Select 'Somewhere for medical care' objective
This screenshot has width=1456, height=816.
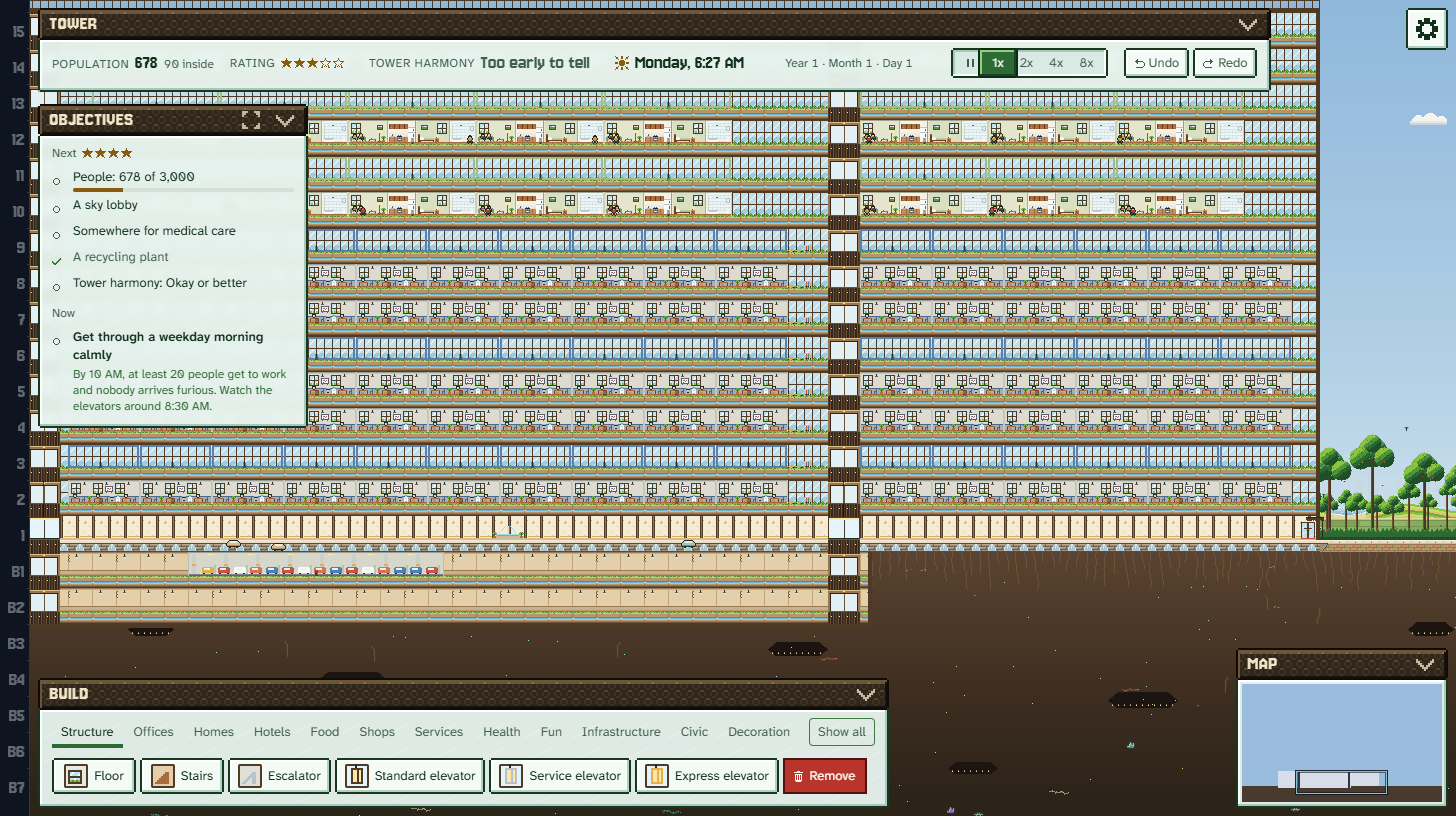point(154,231)
